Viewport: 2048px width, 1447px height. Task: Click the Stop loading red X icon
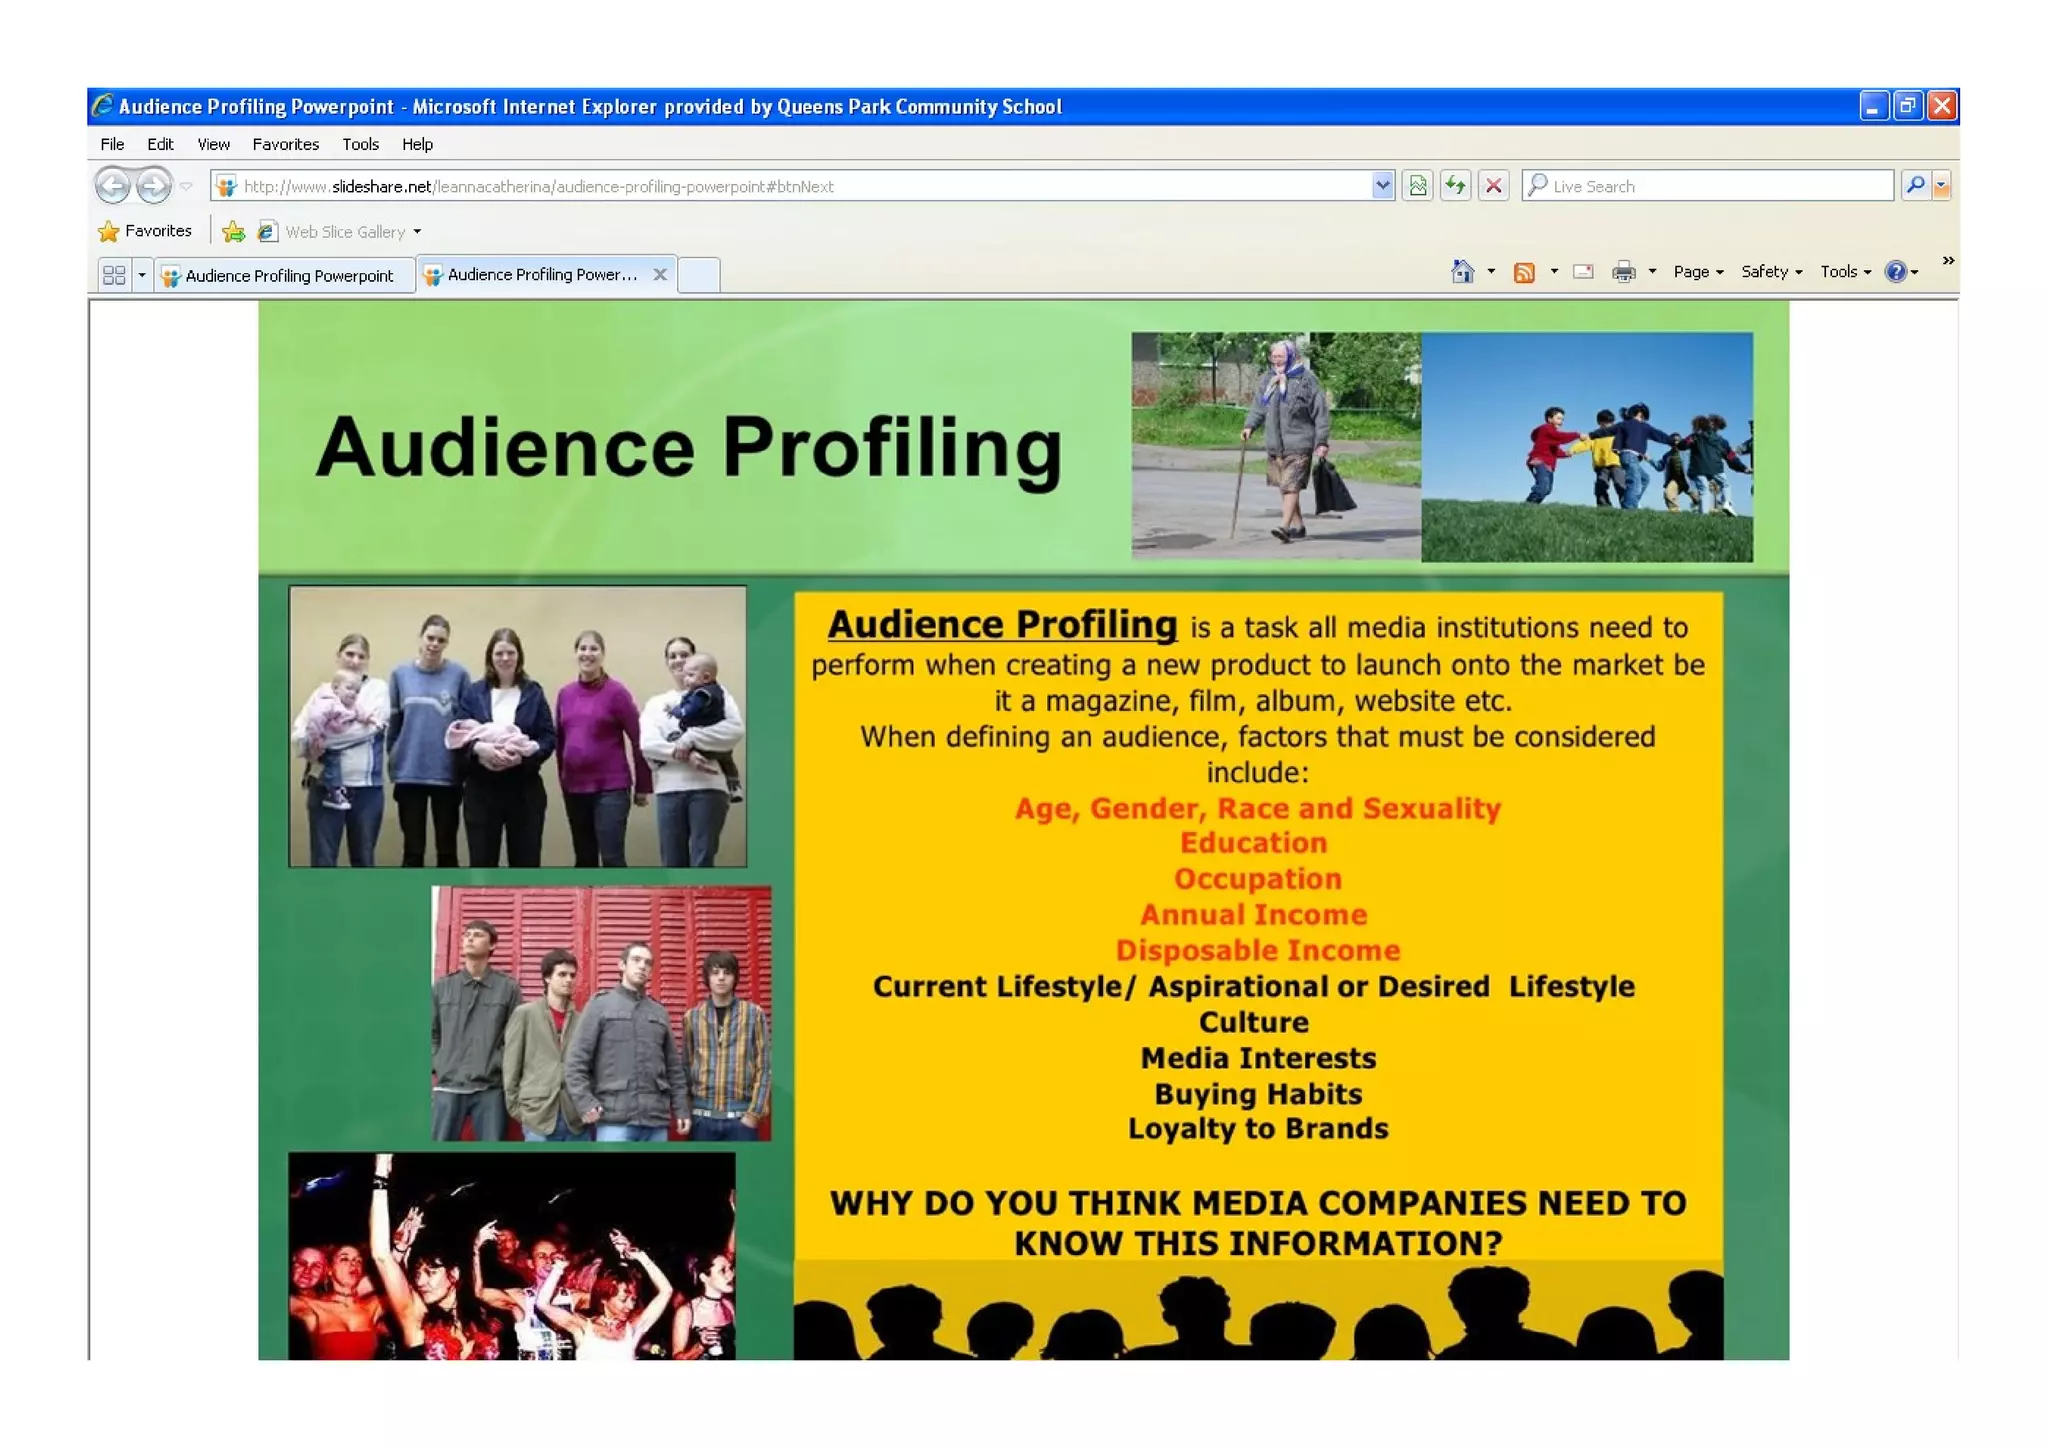click(1493, 186)
